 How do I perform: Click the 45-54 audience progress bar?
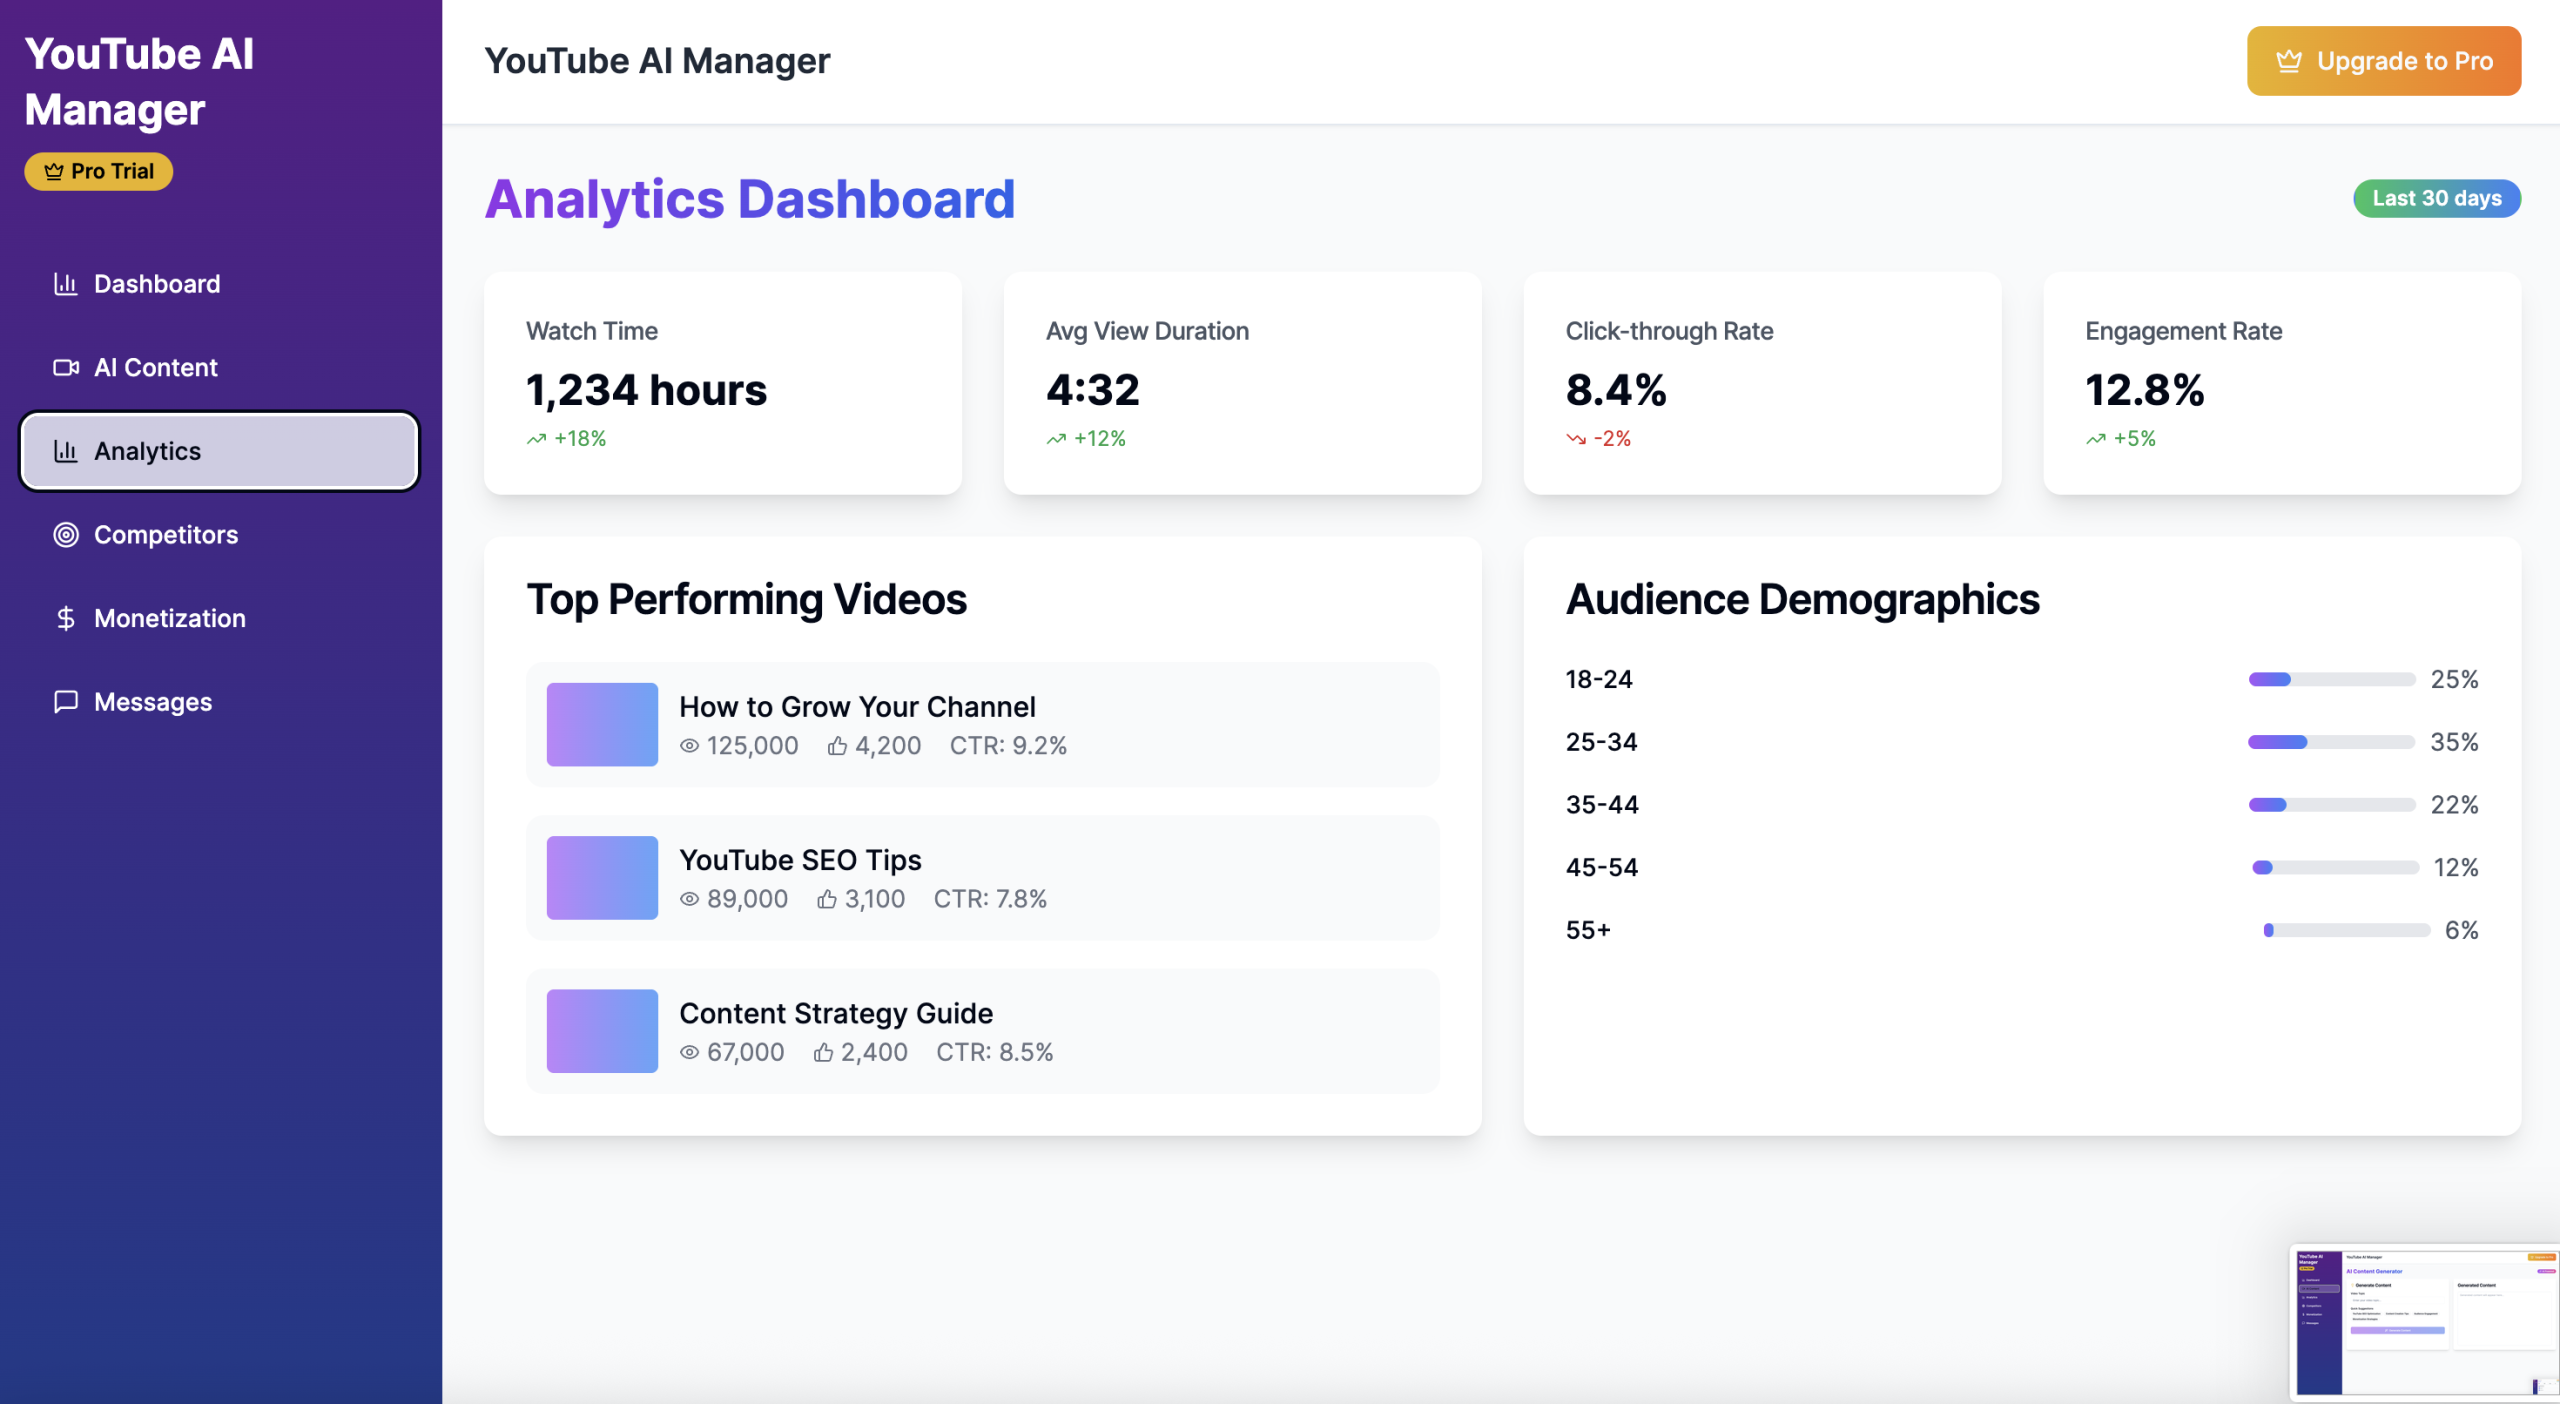pyautogui.click(x=2334, y=868)
